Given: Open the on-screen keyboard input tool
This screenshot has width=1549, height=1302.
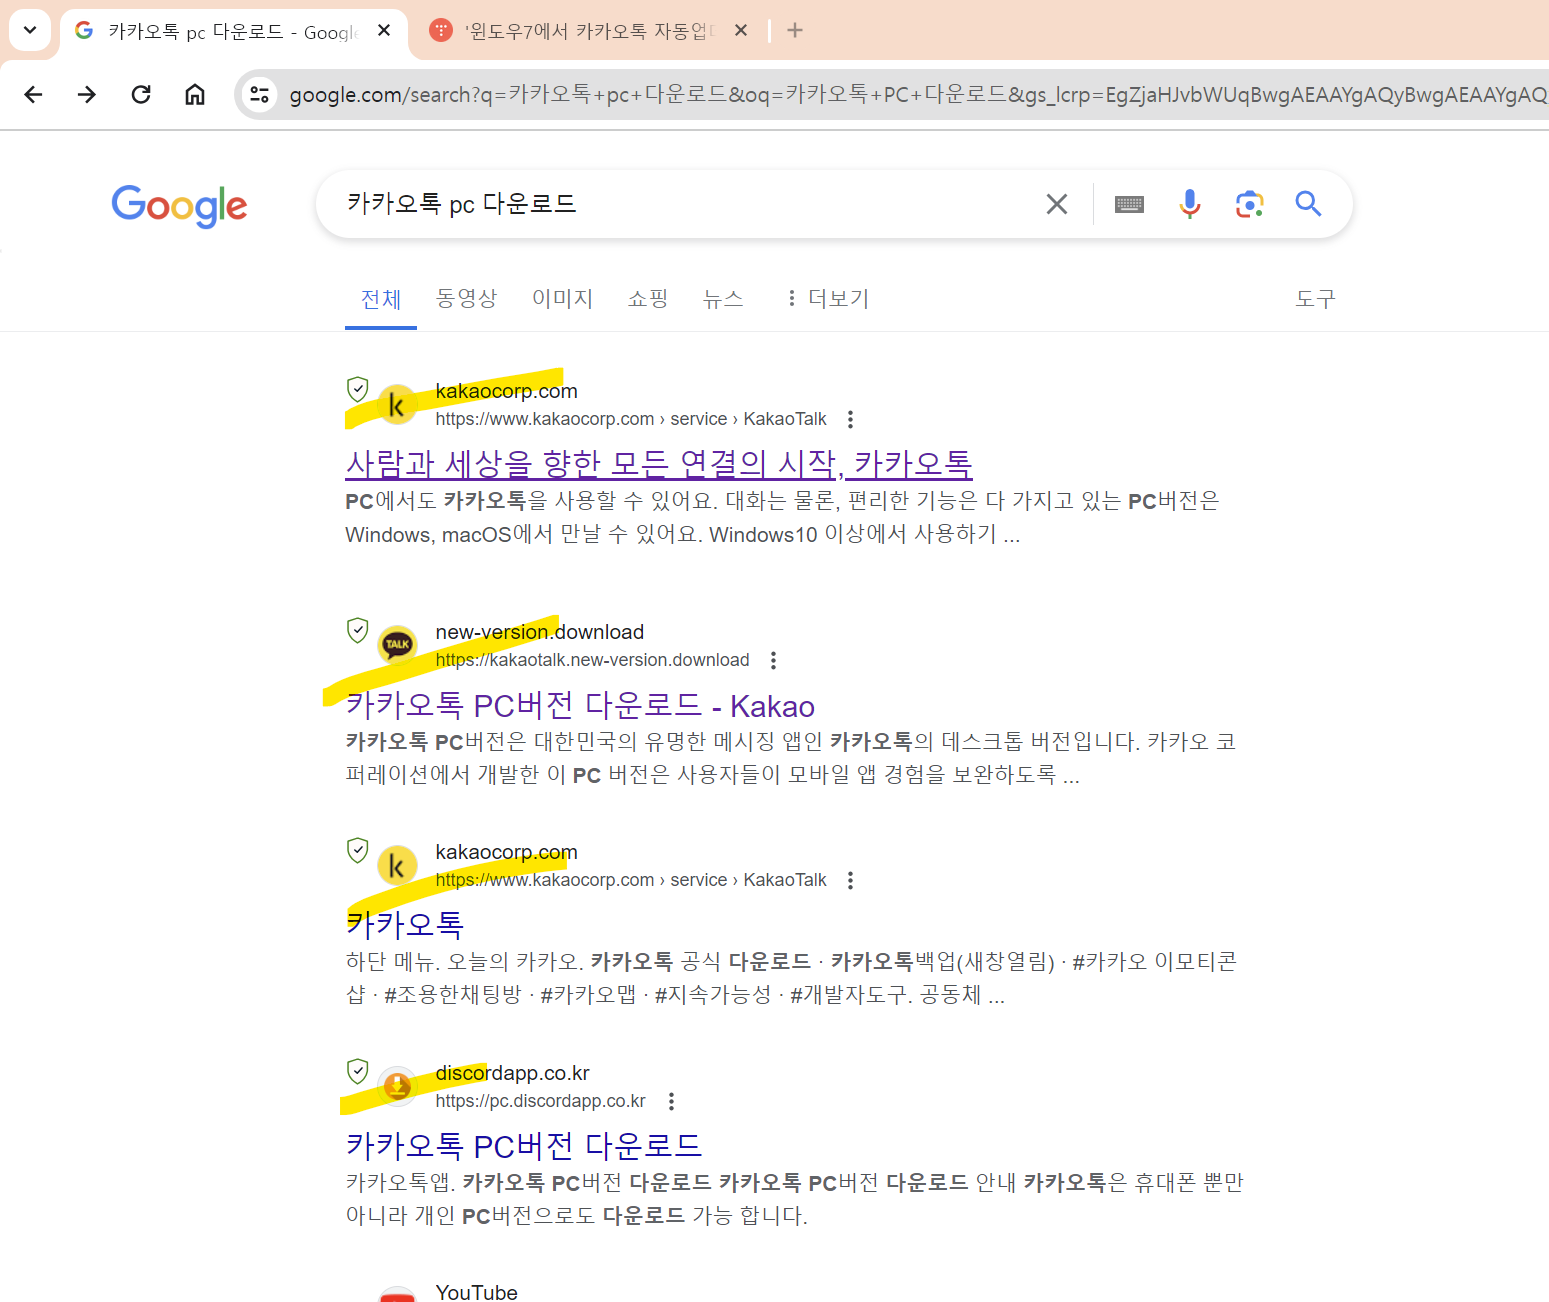Looking at the screenshot, I should click(x=1130, y=205).
